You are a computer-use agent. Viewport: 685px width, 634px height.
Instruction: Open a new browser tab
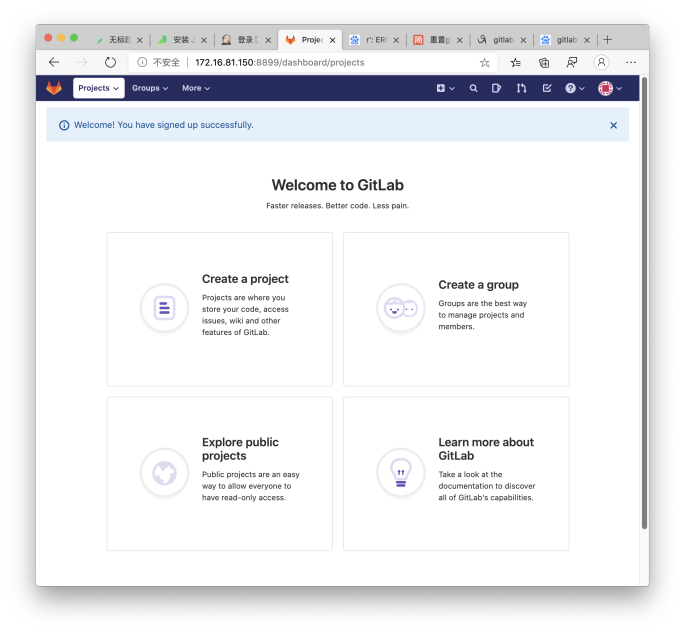point(607,40)
